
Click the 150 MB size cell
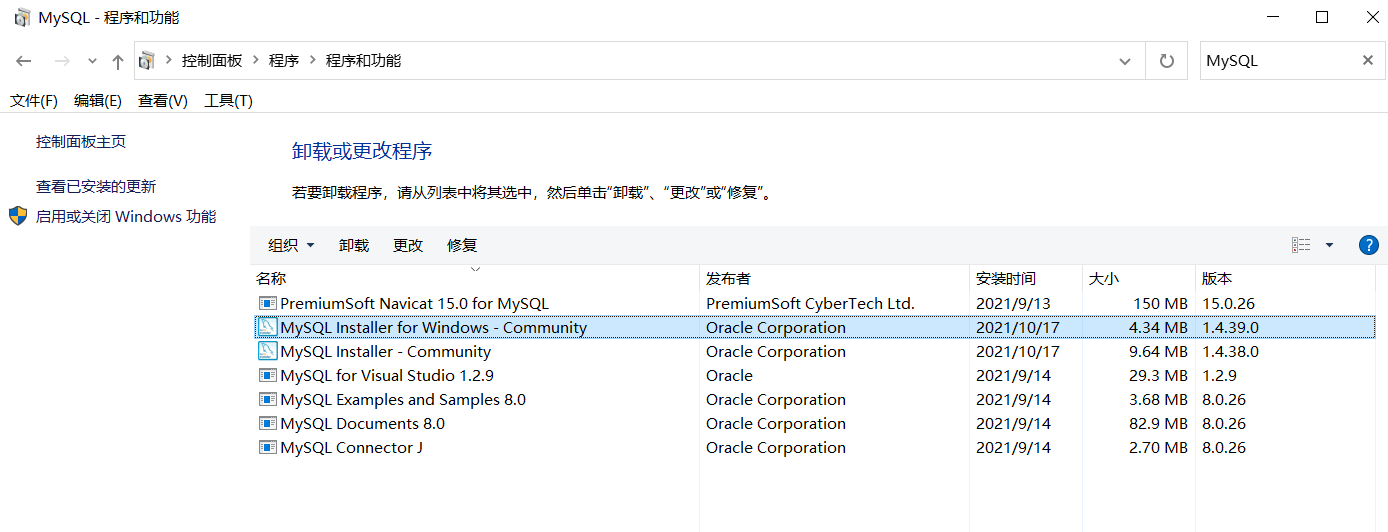click(1160, 303)
